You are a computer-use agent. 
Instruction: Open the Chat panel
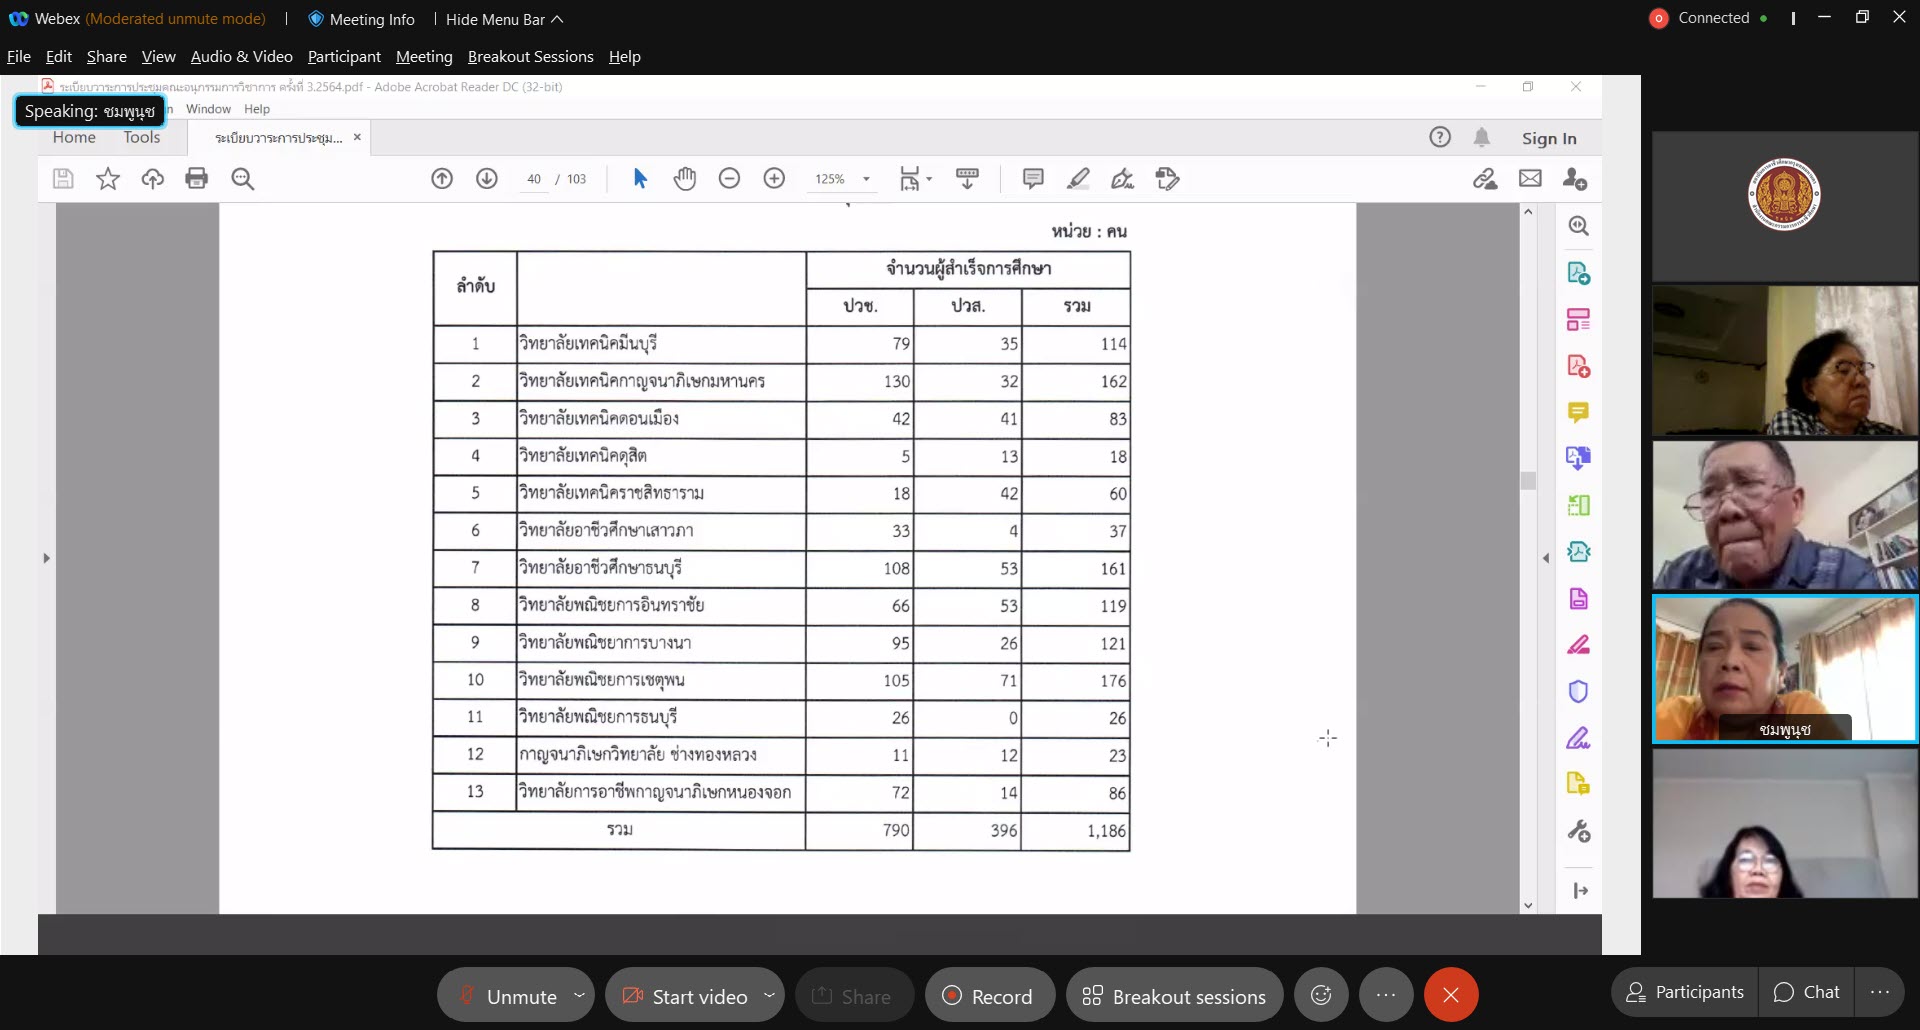(1807, 992)
